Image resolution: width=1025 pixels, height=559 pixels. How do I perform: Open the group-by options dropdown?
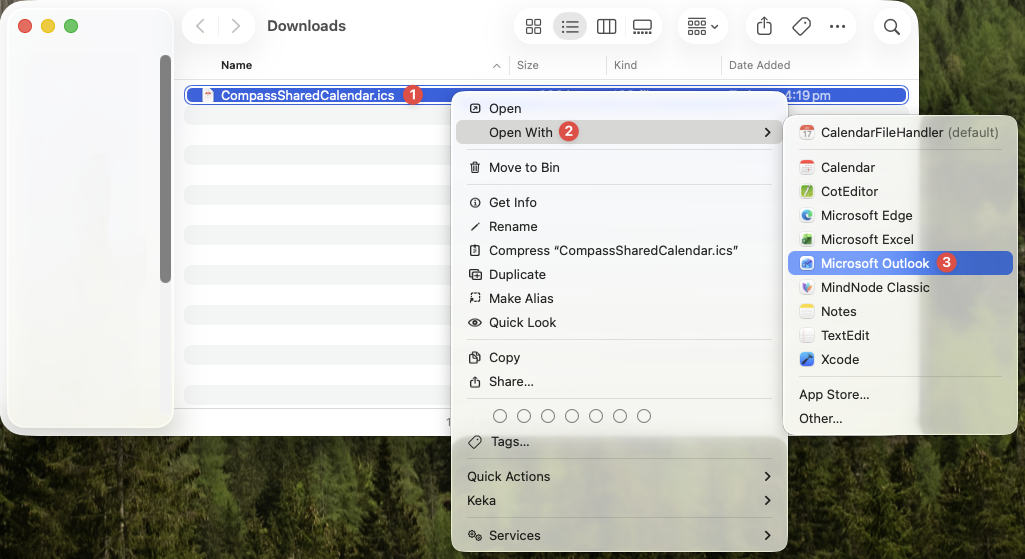[x=703, y=26]
